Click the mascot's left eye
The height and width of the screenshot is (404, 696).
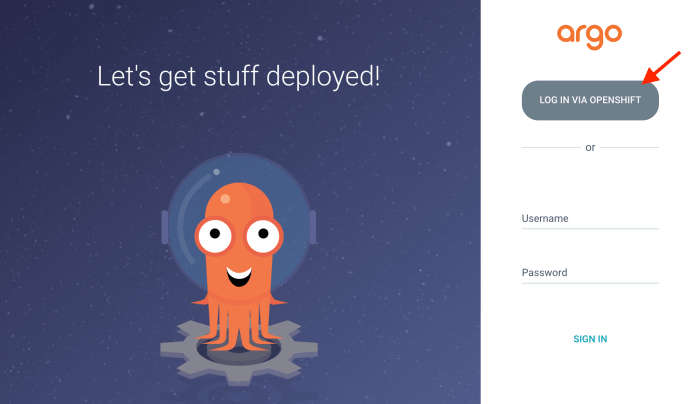214,237
